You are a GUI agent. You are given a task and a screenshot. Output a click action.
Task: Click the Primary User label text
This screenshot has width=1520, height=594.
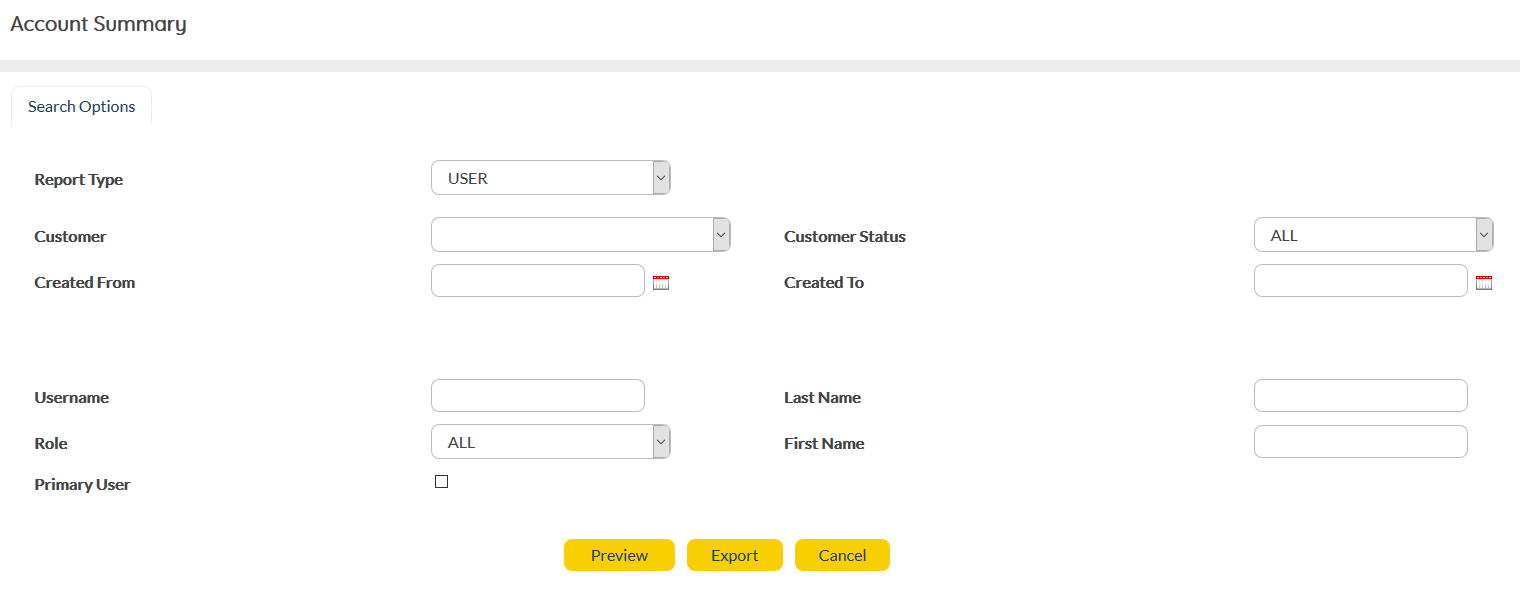click(x=82, y=485)
